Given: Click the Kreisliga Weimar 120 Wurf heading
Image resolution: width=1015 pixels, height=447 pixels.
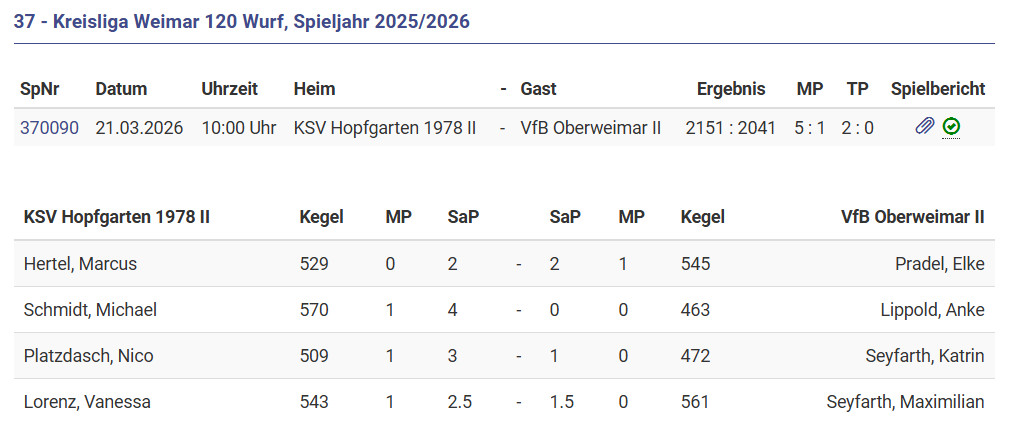Looking at the screenshot, I should [x=242, y=22].
